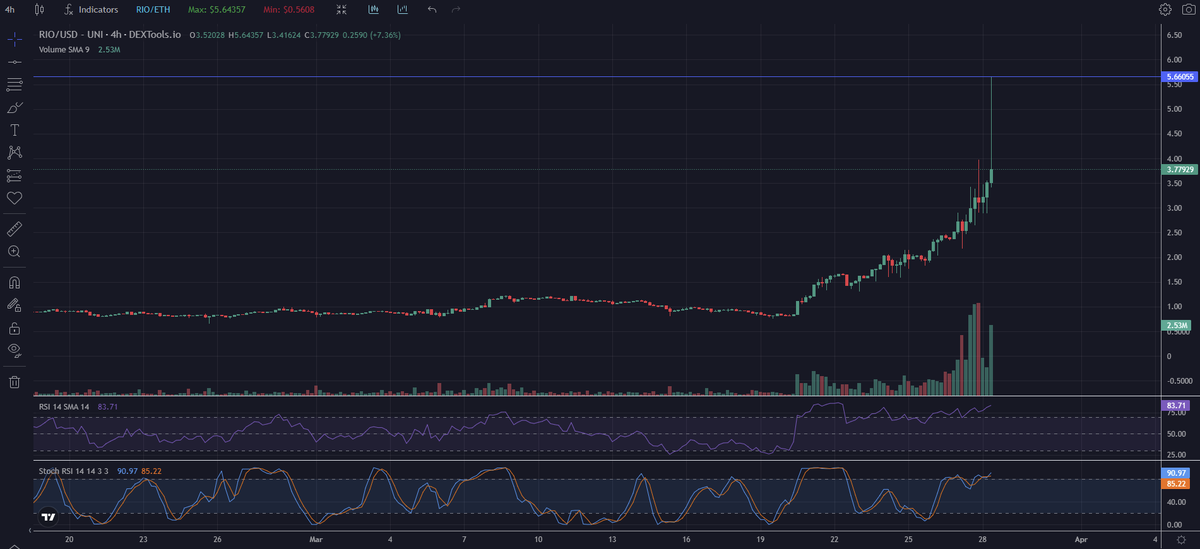Click the Stoch RSI 85.22 axis label

pyautogui.click(x=1175, y=483)
